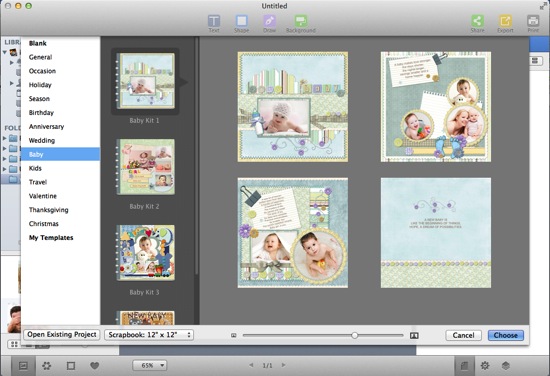The width and height of the screenshot is (550, 376).
Task: Select the Birthday category
Action: coord(41,113)
